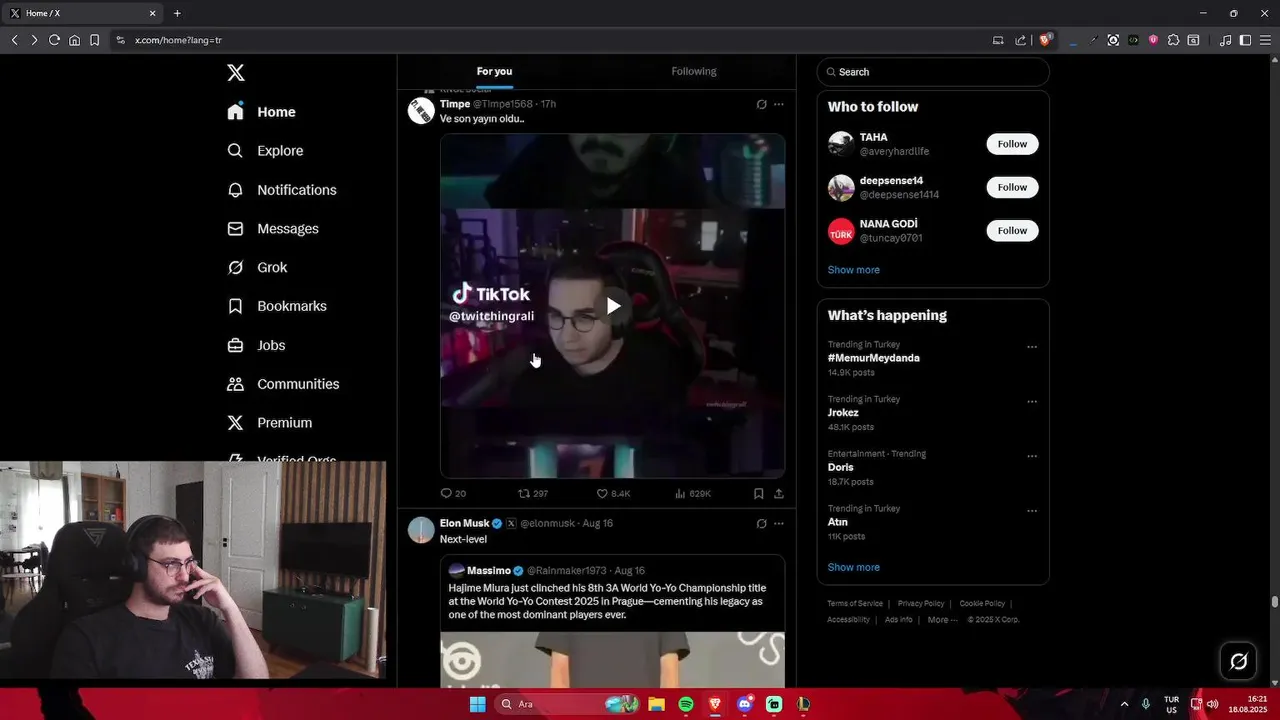Follow deepsense14

click(1012, 187)
